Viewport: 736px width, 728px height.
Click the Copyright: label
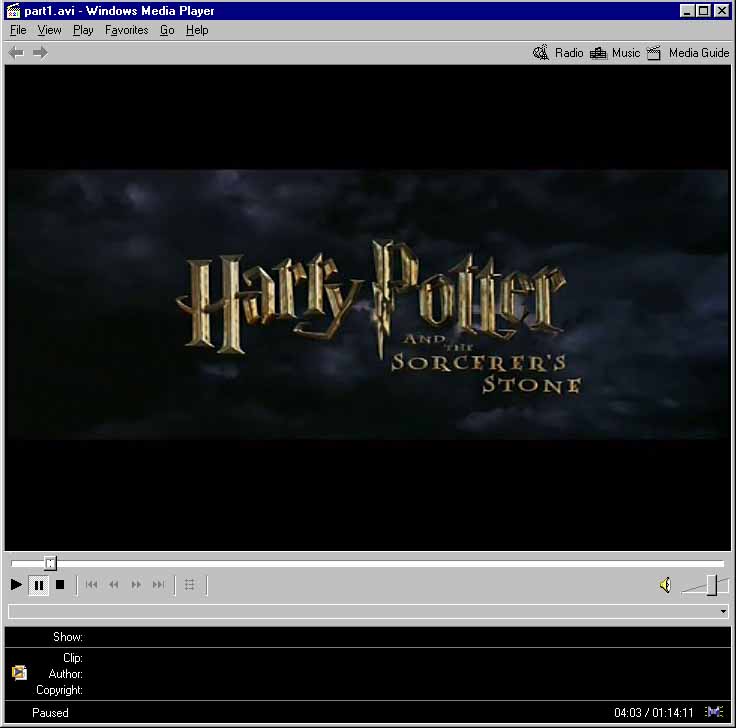[x=59, y=690]
